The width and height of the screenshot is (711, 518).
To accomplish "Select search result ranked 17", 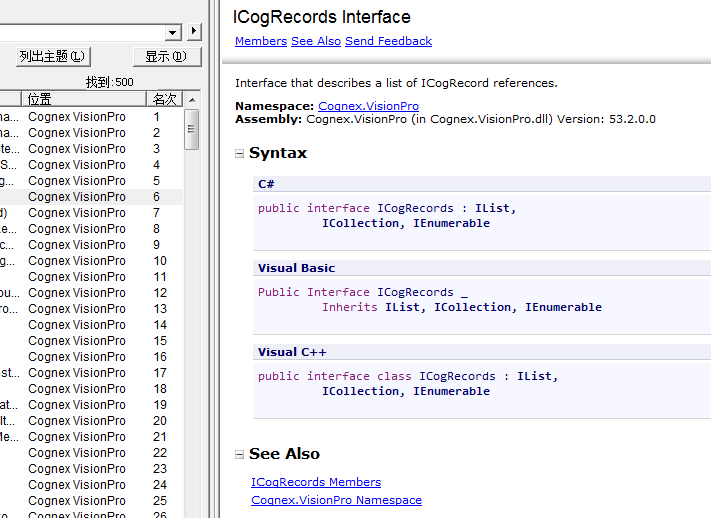I will tap(92, 373).
